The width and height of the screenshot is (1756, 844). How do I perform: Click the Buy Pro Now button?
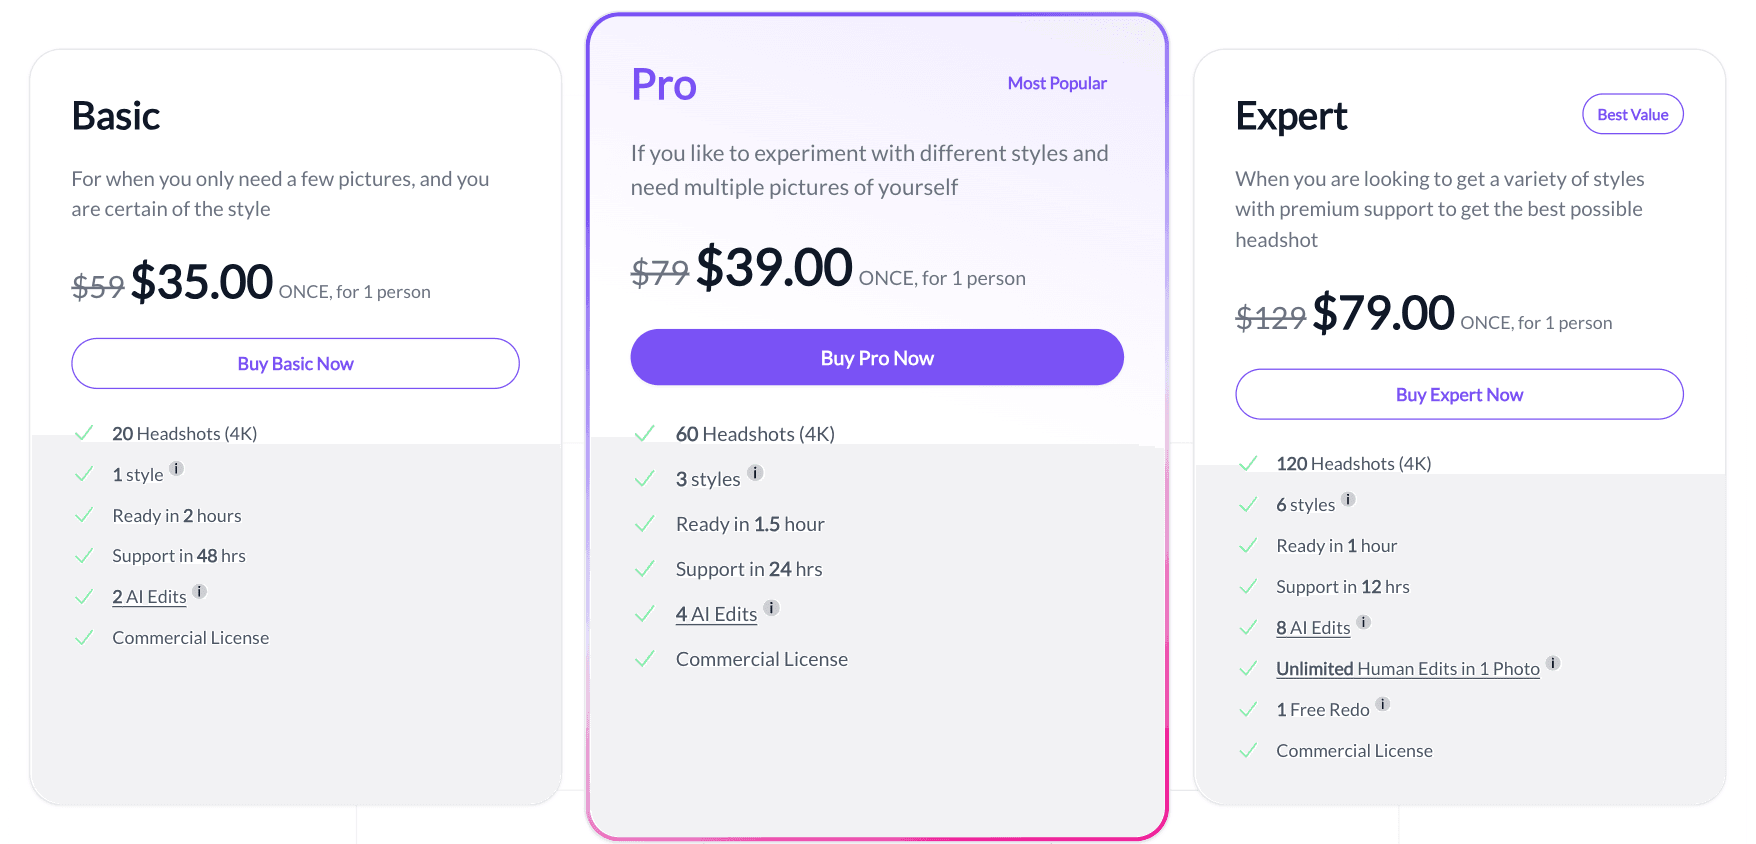[876, 357]
